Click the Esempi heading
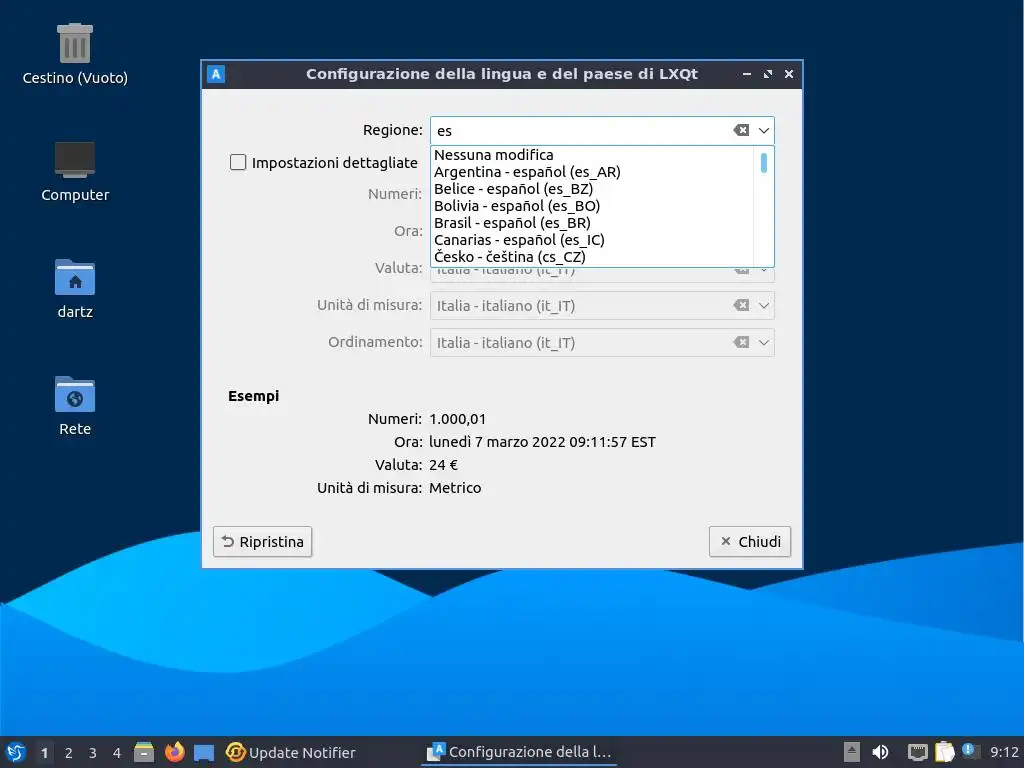This screenshot has height=768, width=1024. pyautogui.click(x=253, y=396)
